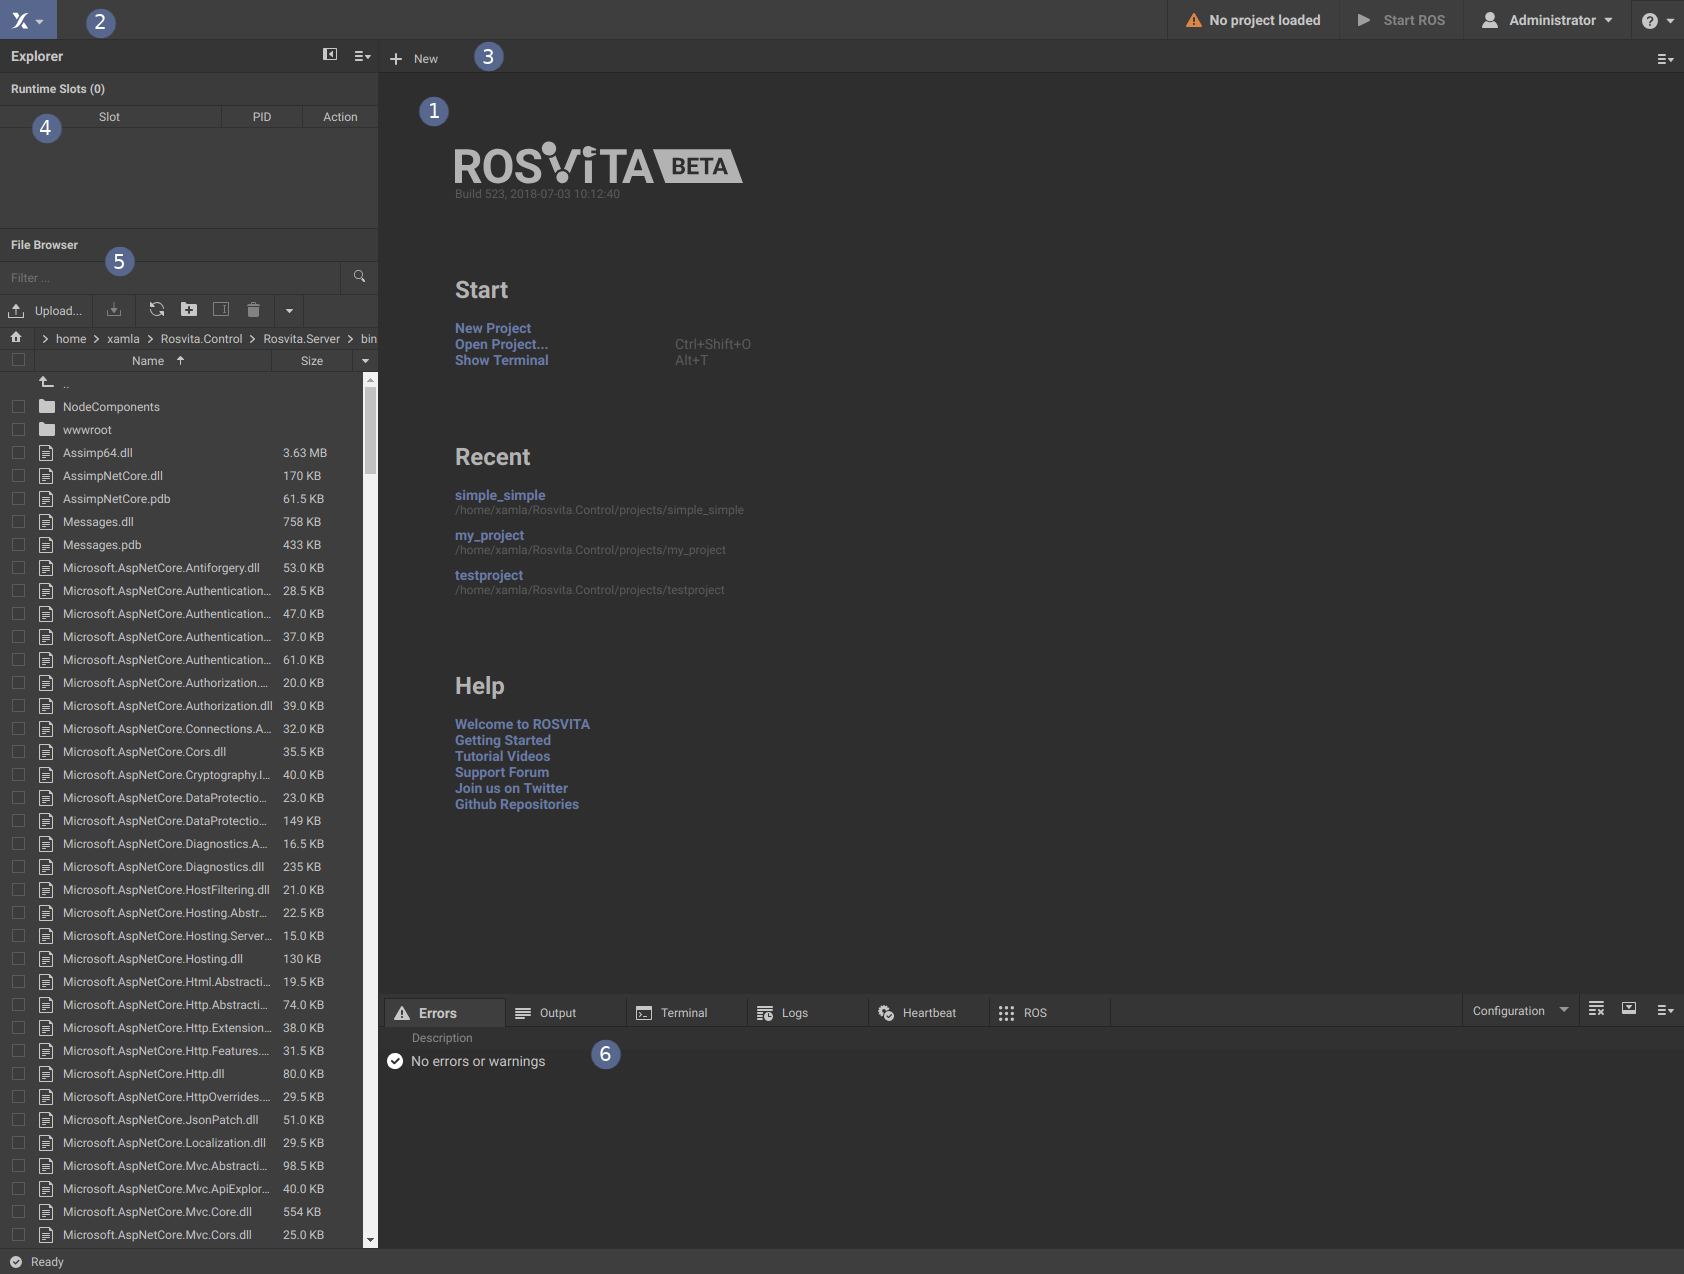Screen dimensions: 1684x1274
Task: Open the NodeComponents folder
Action: [x=111, y=407]
